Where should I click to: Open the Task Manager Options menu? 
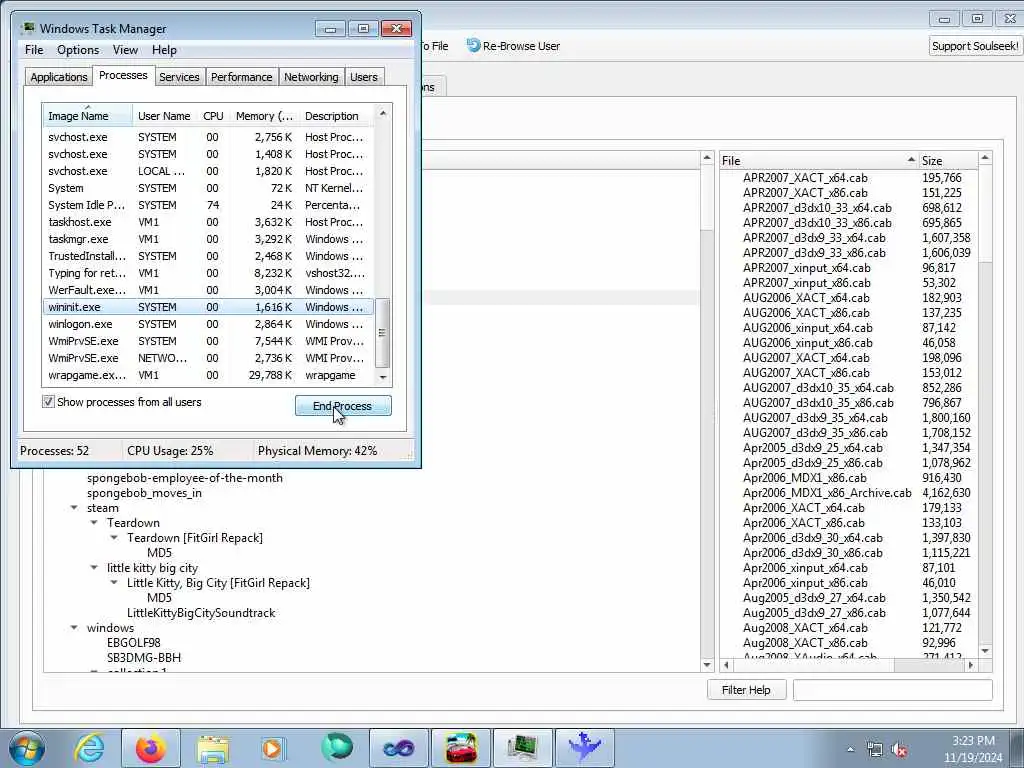(78, 50)
